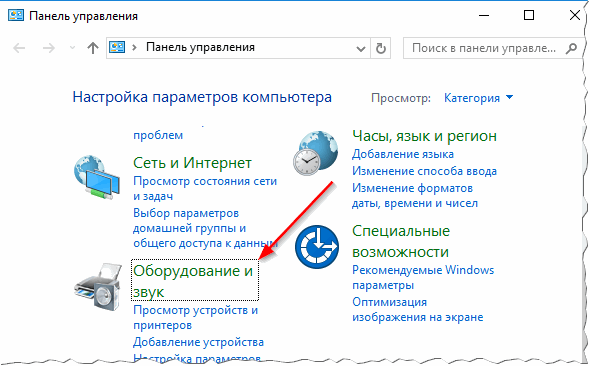Open Выбор параметров домашней группы link

tap(206, 228)
